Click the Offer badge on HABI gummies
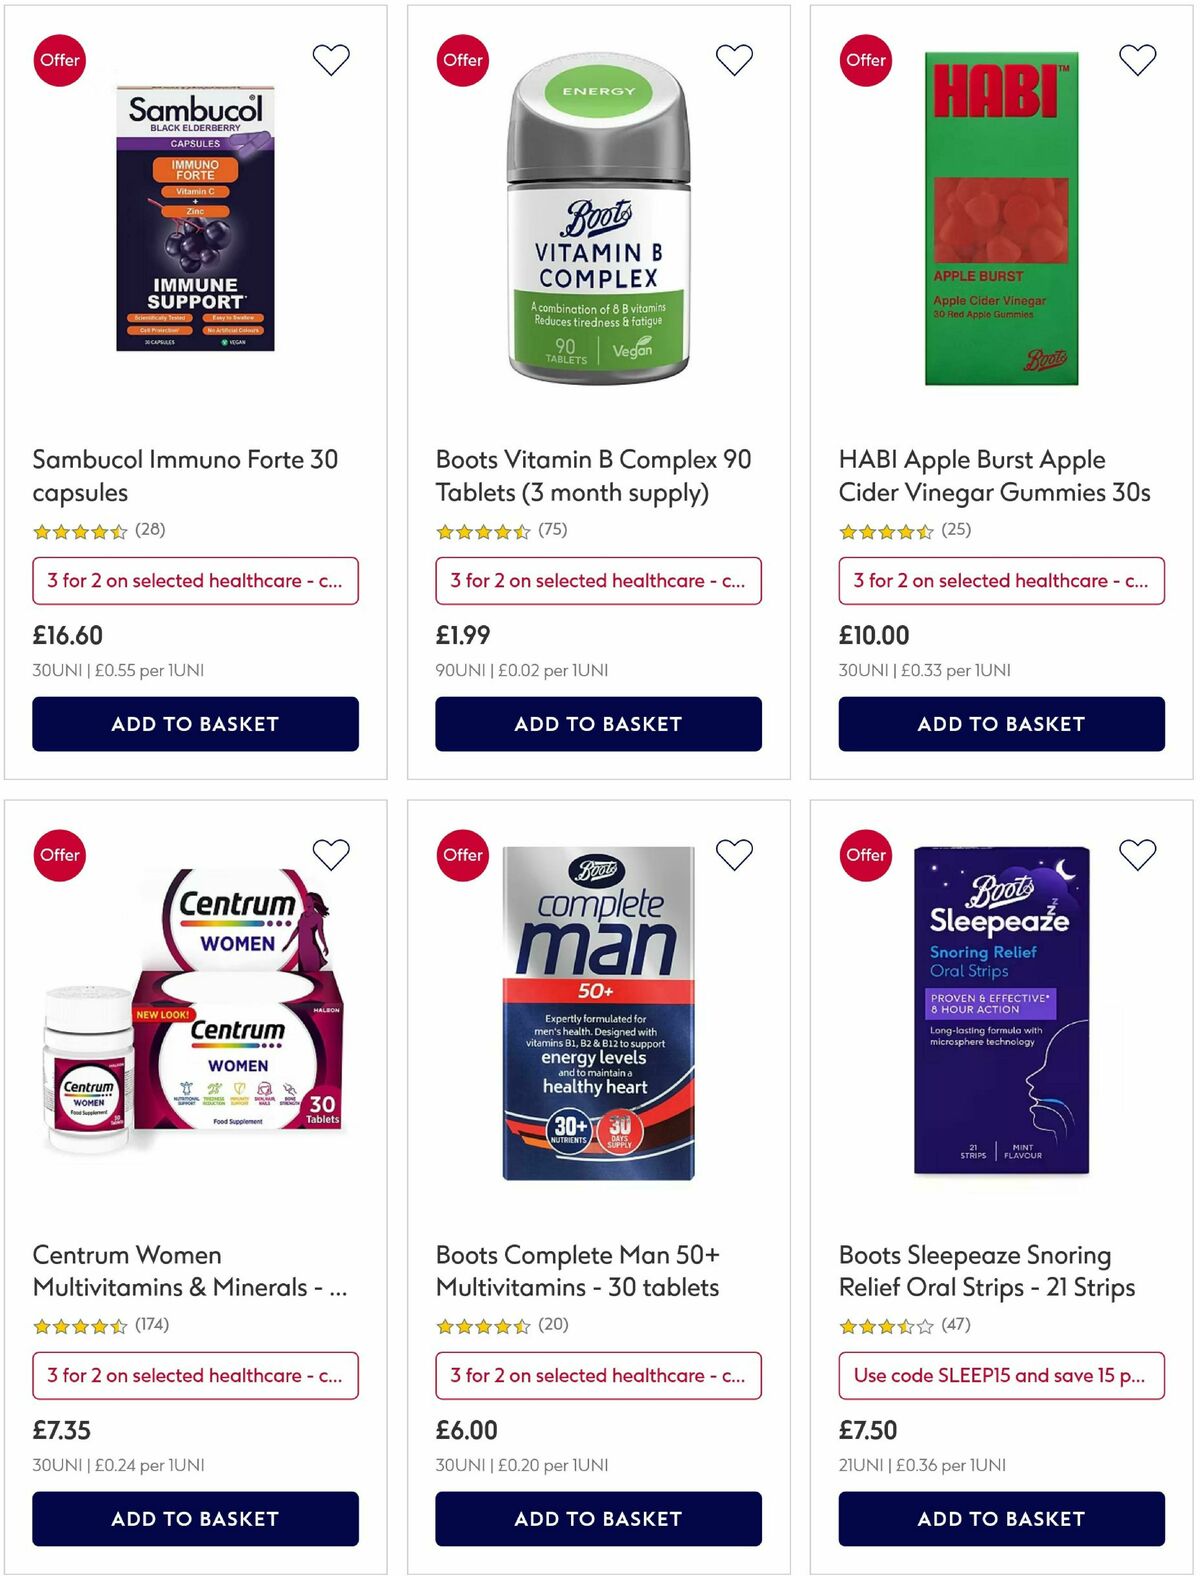1200x1576 pixels. [866, 60]
